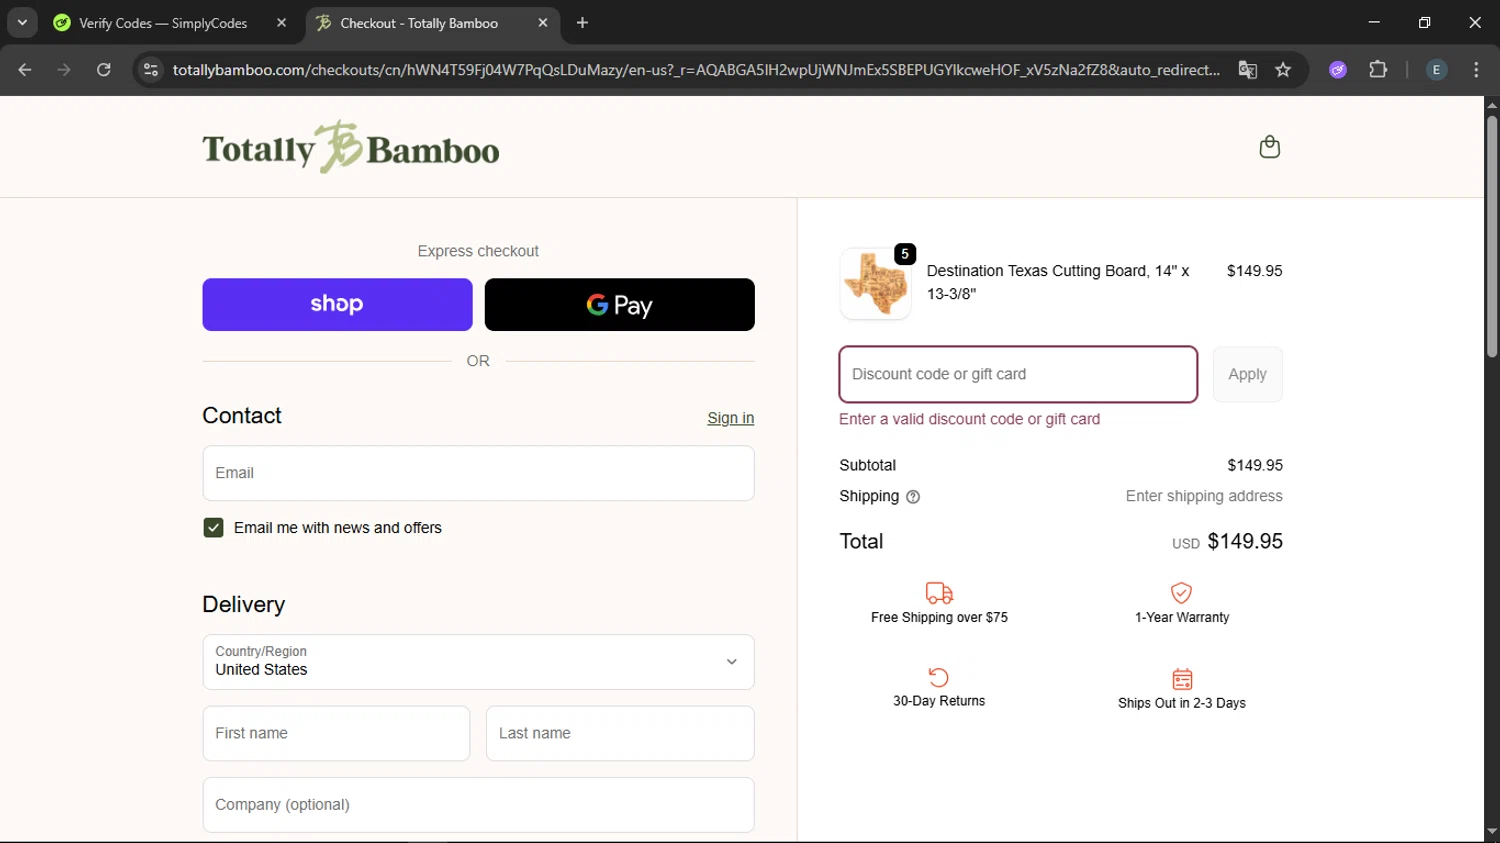Click the browser address bar URL
This screenshot has width=1500, height=843.
[x=696, y=70]
